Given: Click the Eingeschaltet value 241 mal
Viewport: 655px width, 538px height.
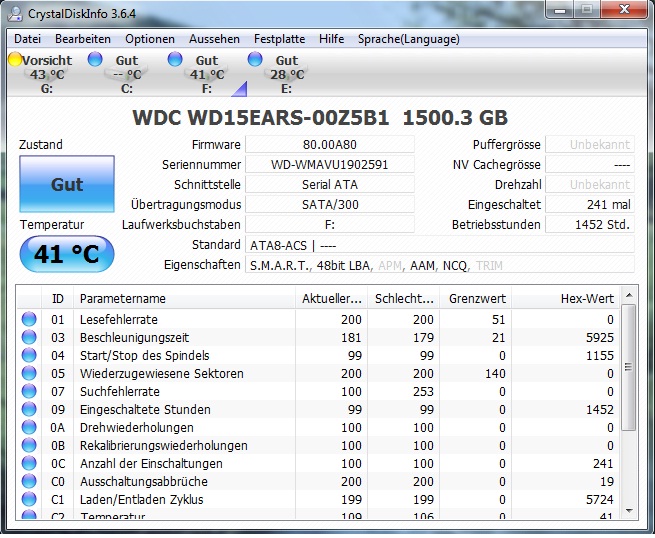Looking at the screenshot, I should tap(590, 204).
